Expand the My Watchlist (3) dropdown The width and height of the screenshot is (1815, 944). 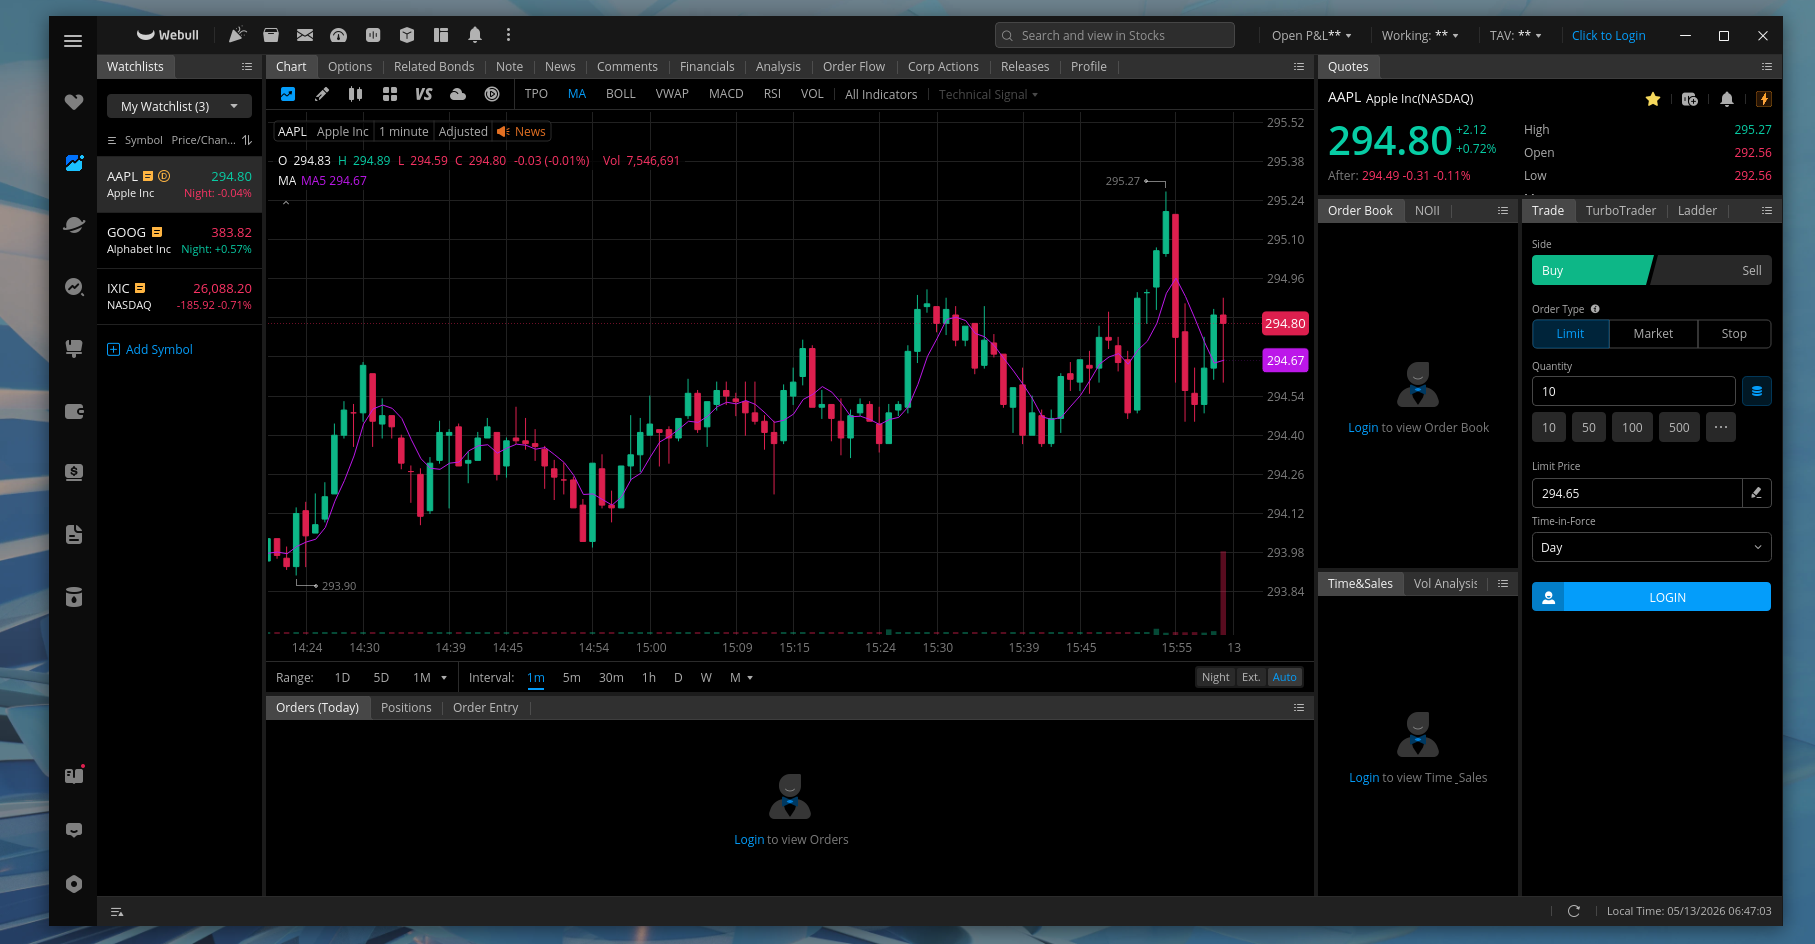tap(179, 106)
